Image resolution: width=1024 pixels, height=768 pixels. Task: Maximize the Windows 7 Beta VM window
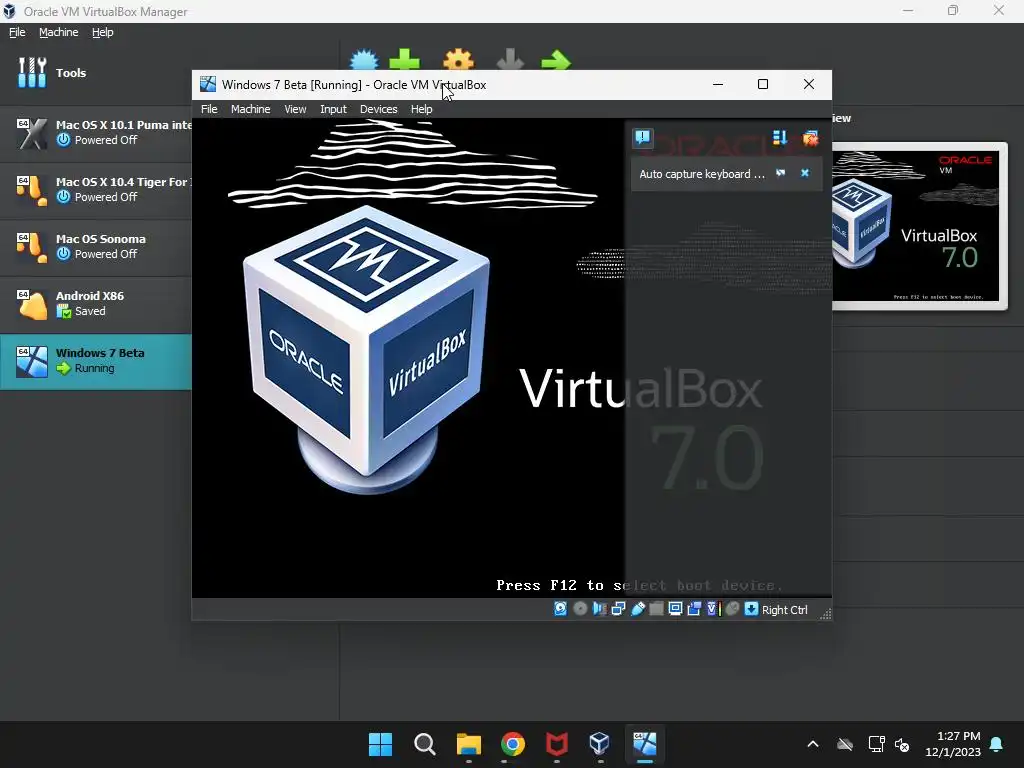763,84
